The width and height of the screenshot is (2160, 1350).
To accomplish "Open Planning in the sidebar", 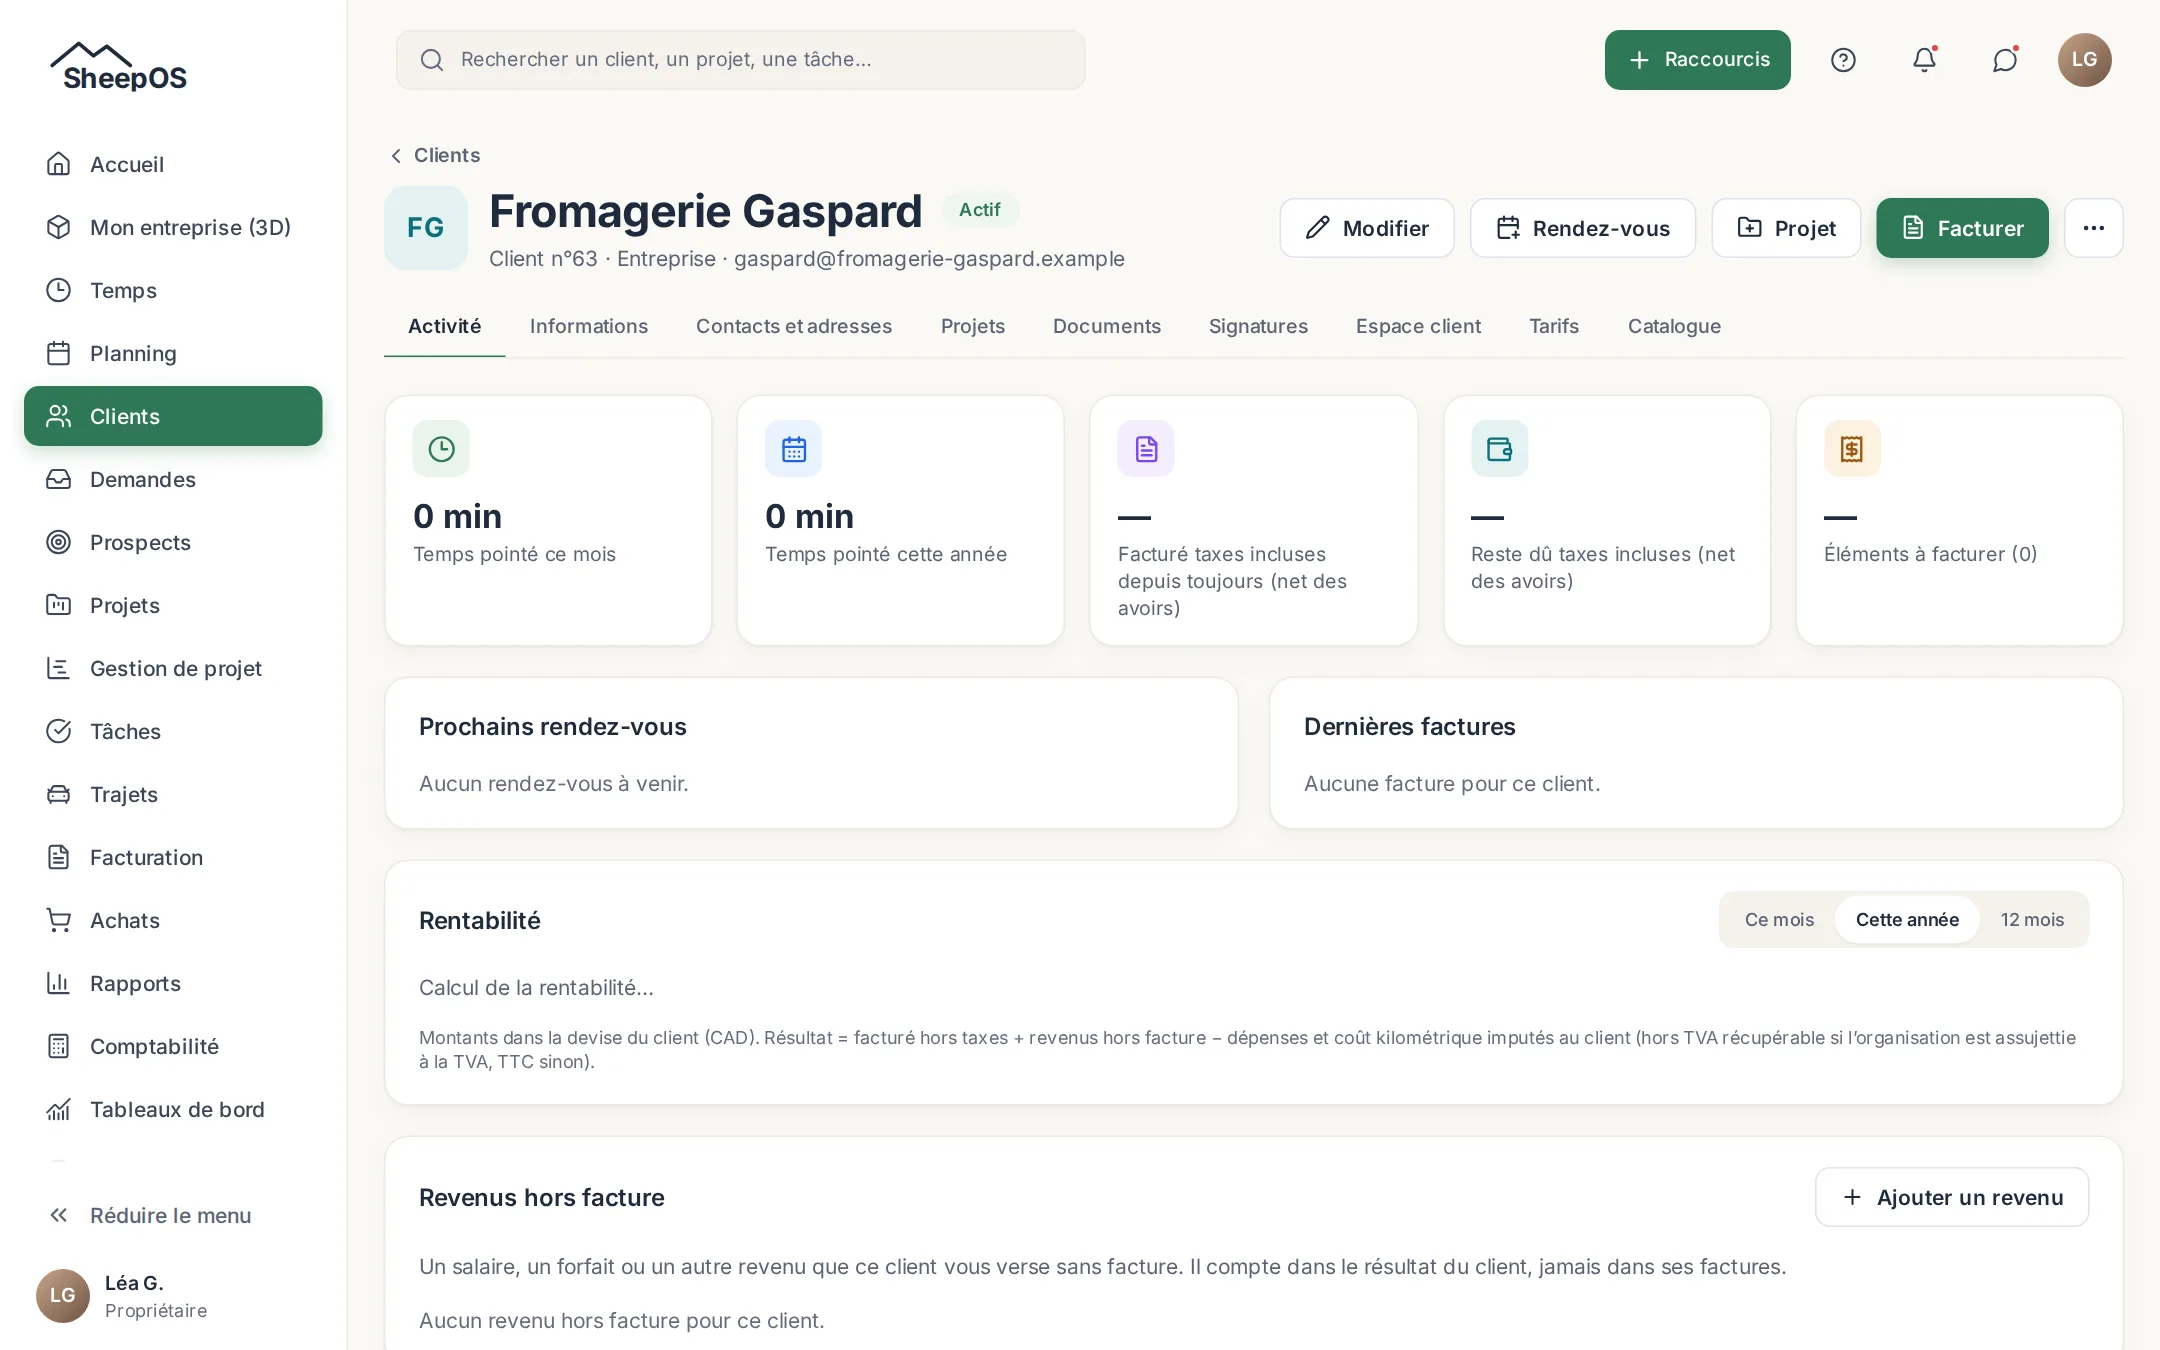I will 173,353.
